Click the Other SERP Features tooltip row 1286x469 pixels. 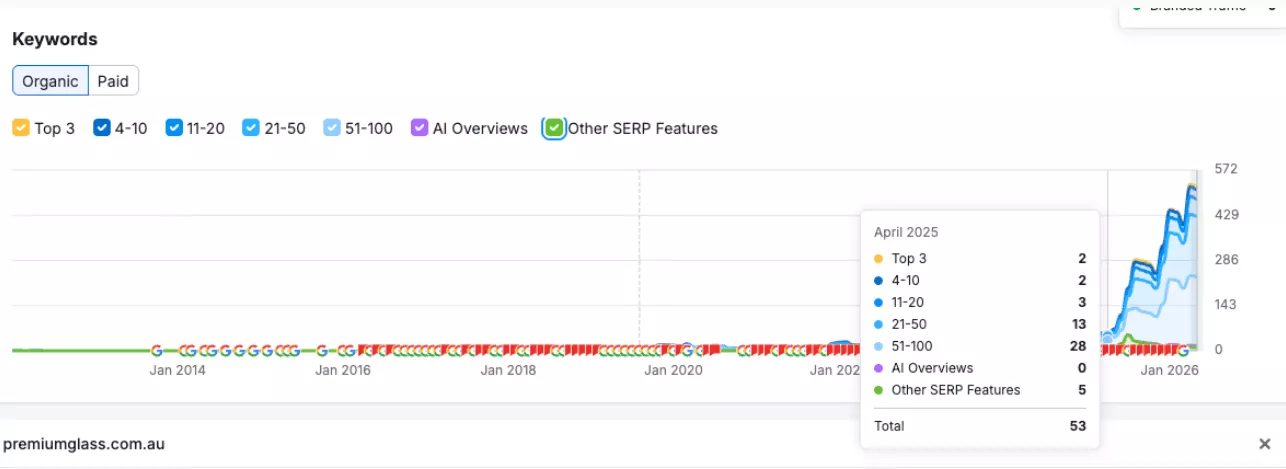tap(980, 390)
